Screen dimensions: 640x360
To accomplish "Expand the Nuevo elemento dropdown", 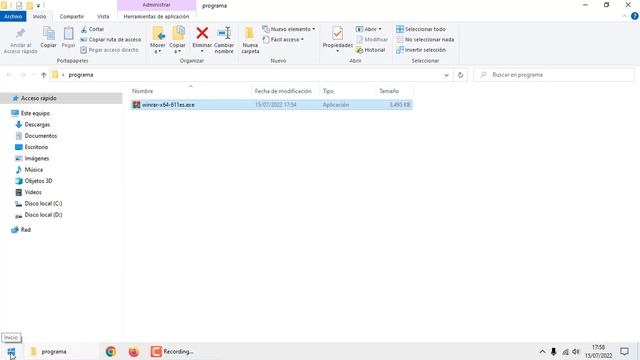I will pyautogui.click(x=289, y=29).
